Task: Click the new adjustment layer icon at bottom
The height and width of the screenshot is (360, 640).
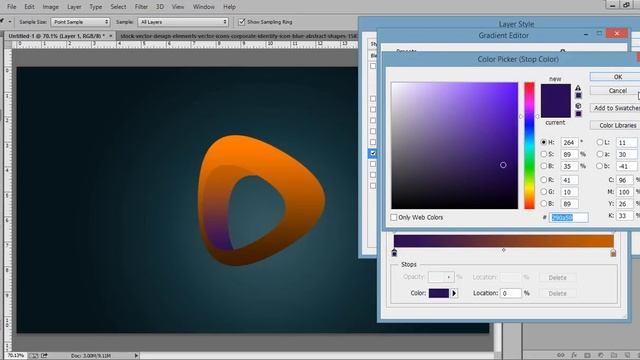Action: point(600,356)
